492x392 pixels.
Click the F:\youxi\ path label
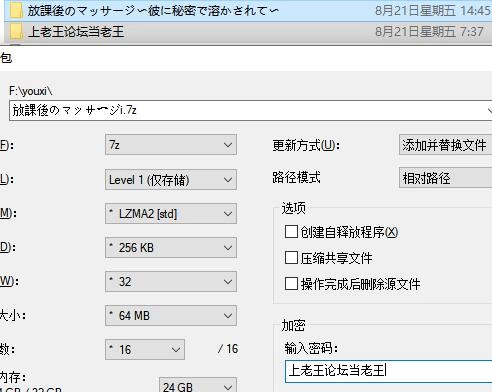(31, 91)
